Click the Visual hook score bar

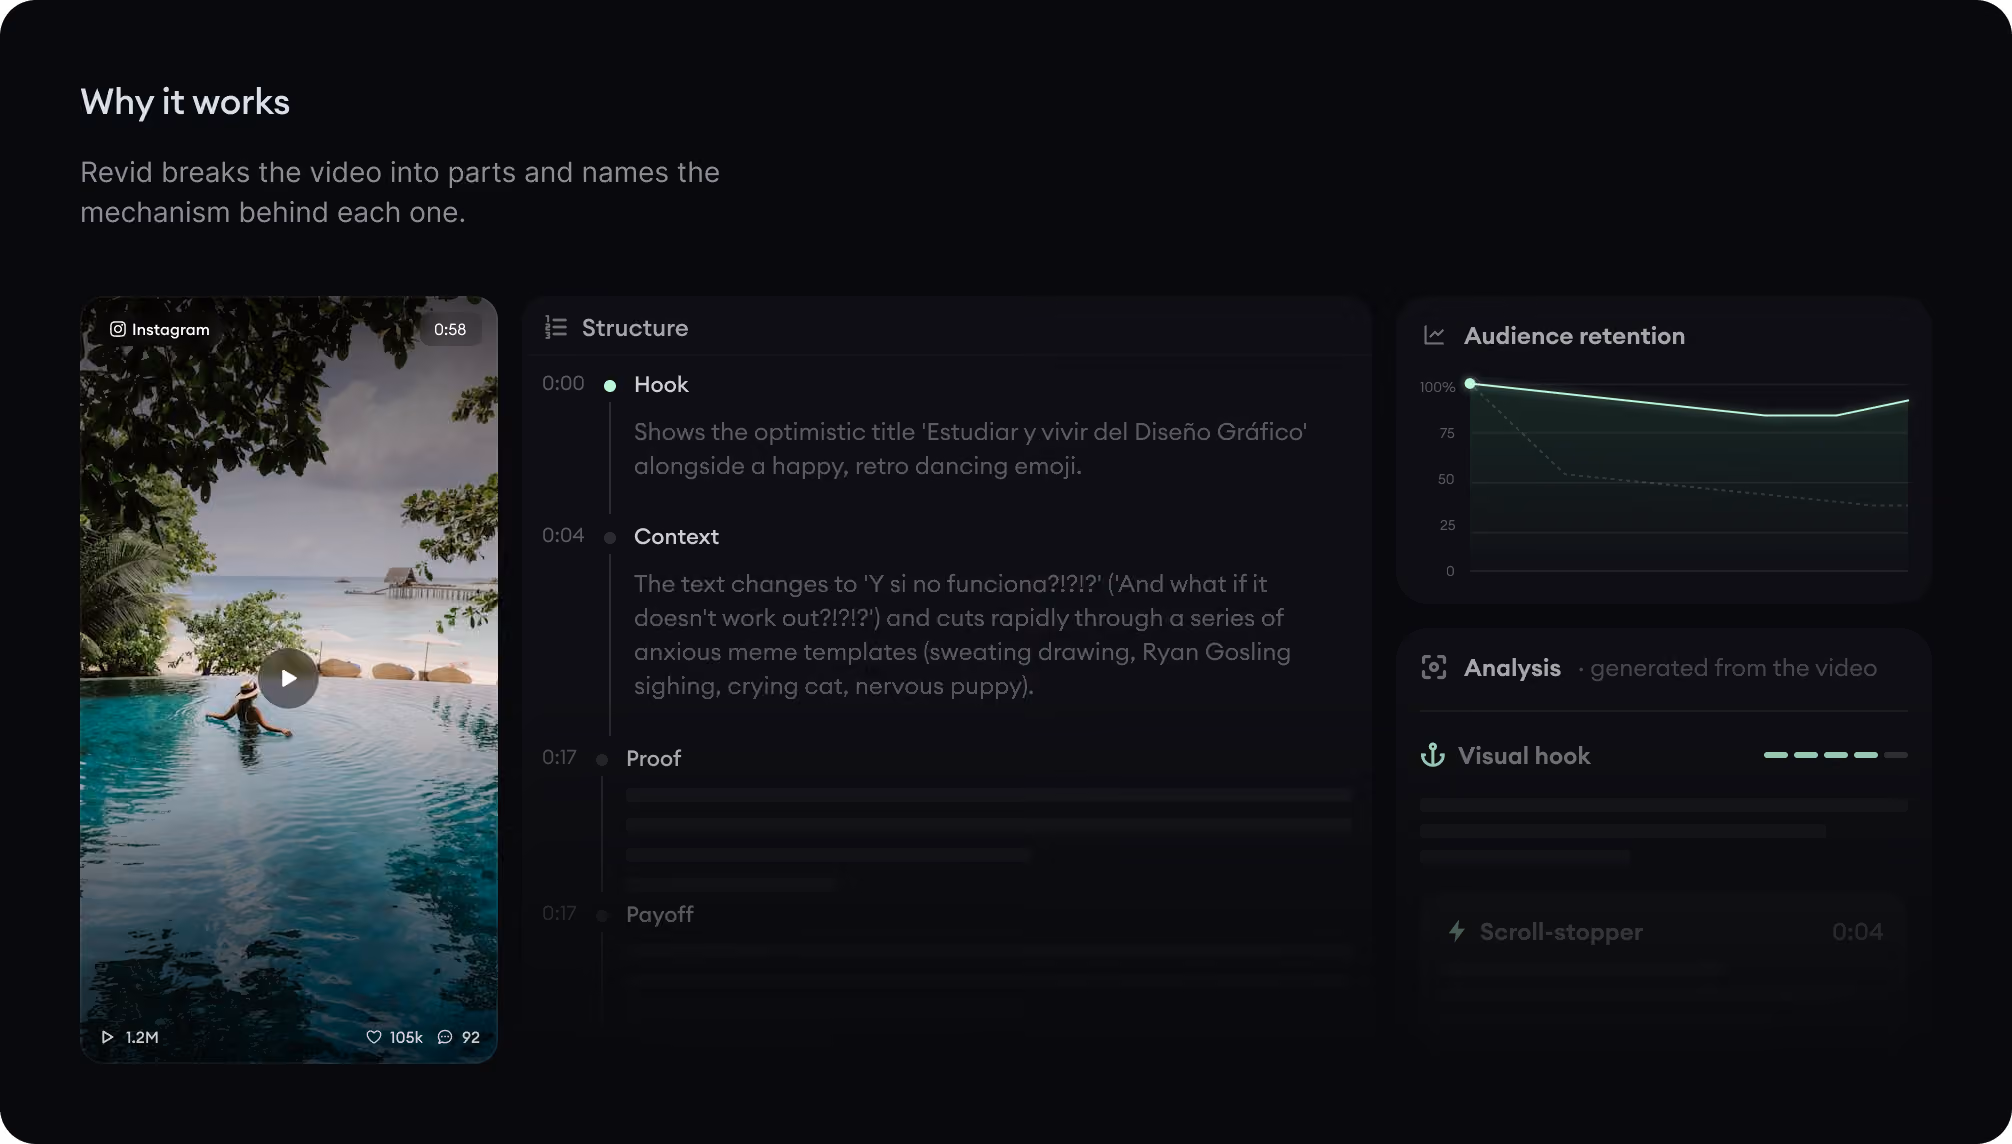tap(1836, 755)
